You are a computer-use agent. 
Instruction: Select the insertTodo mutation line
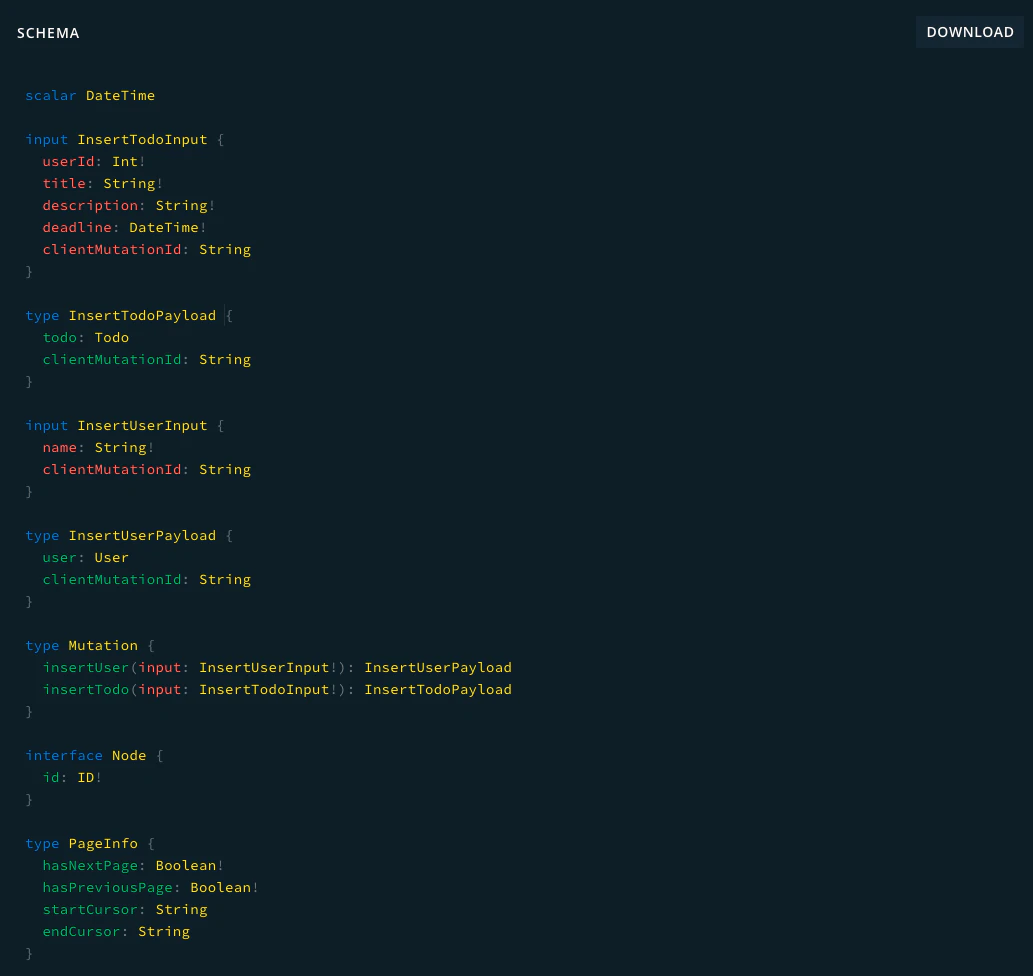click(277, 689)
